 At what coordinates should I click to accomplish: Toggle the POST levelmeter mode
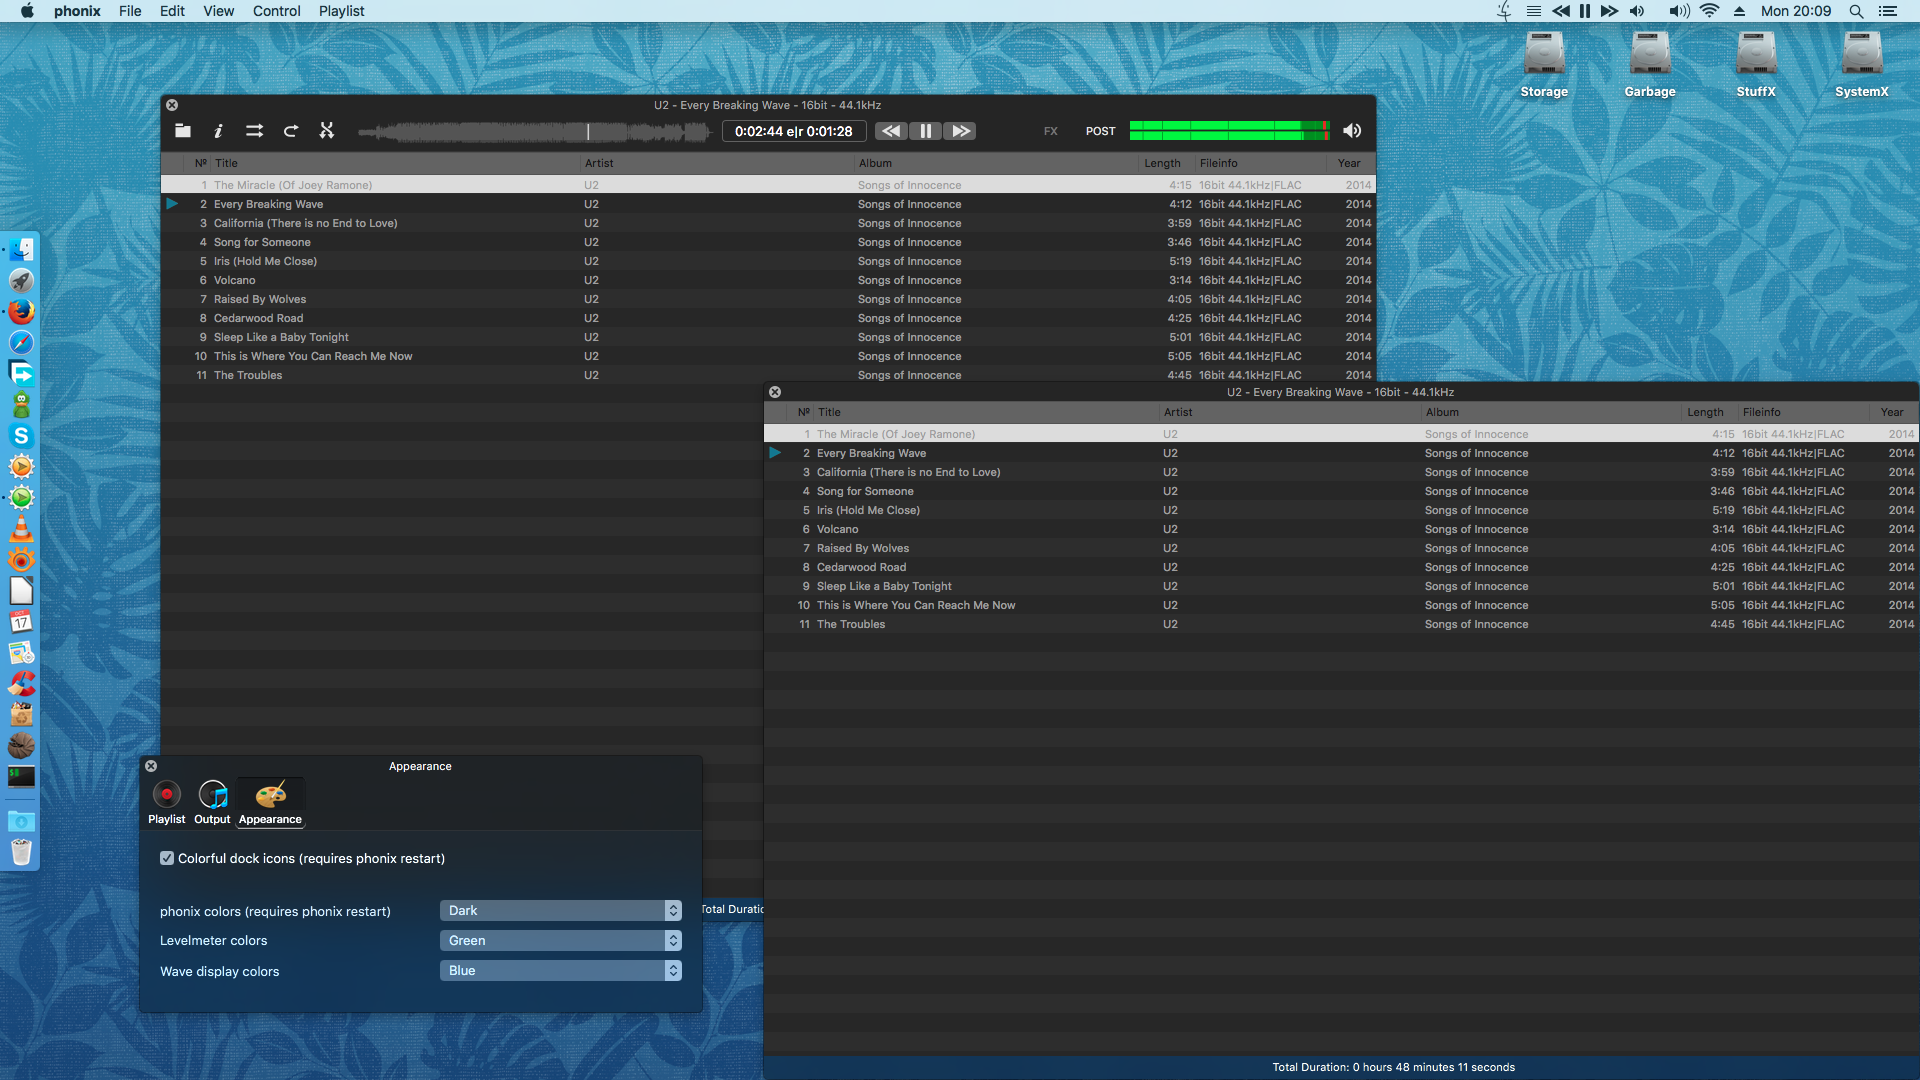click(1100, 131)
